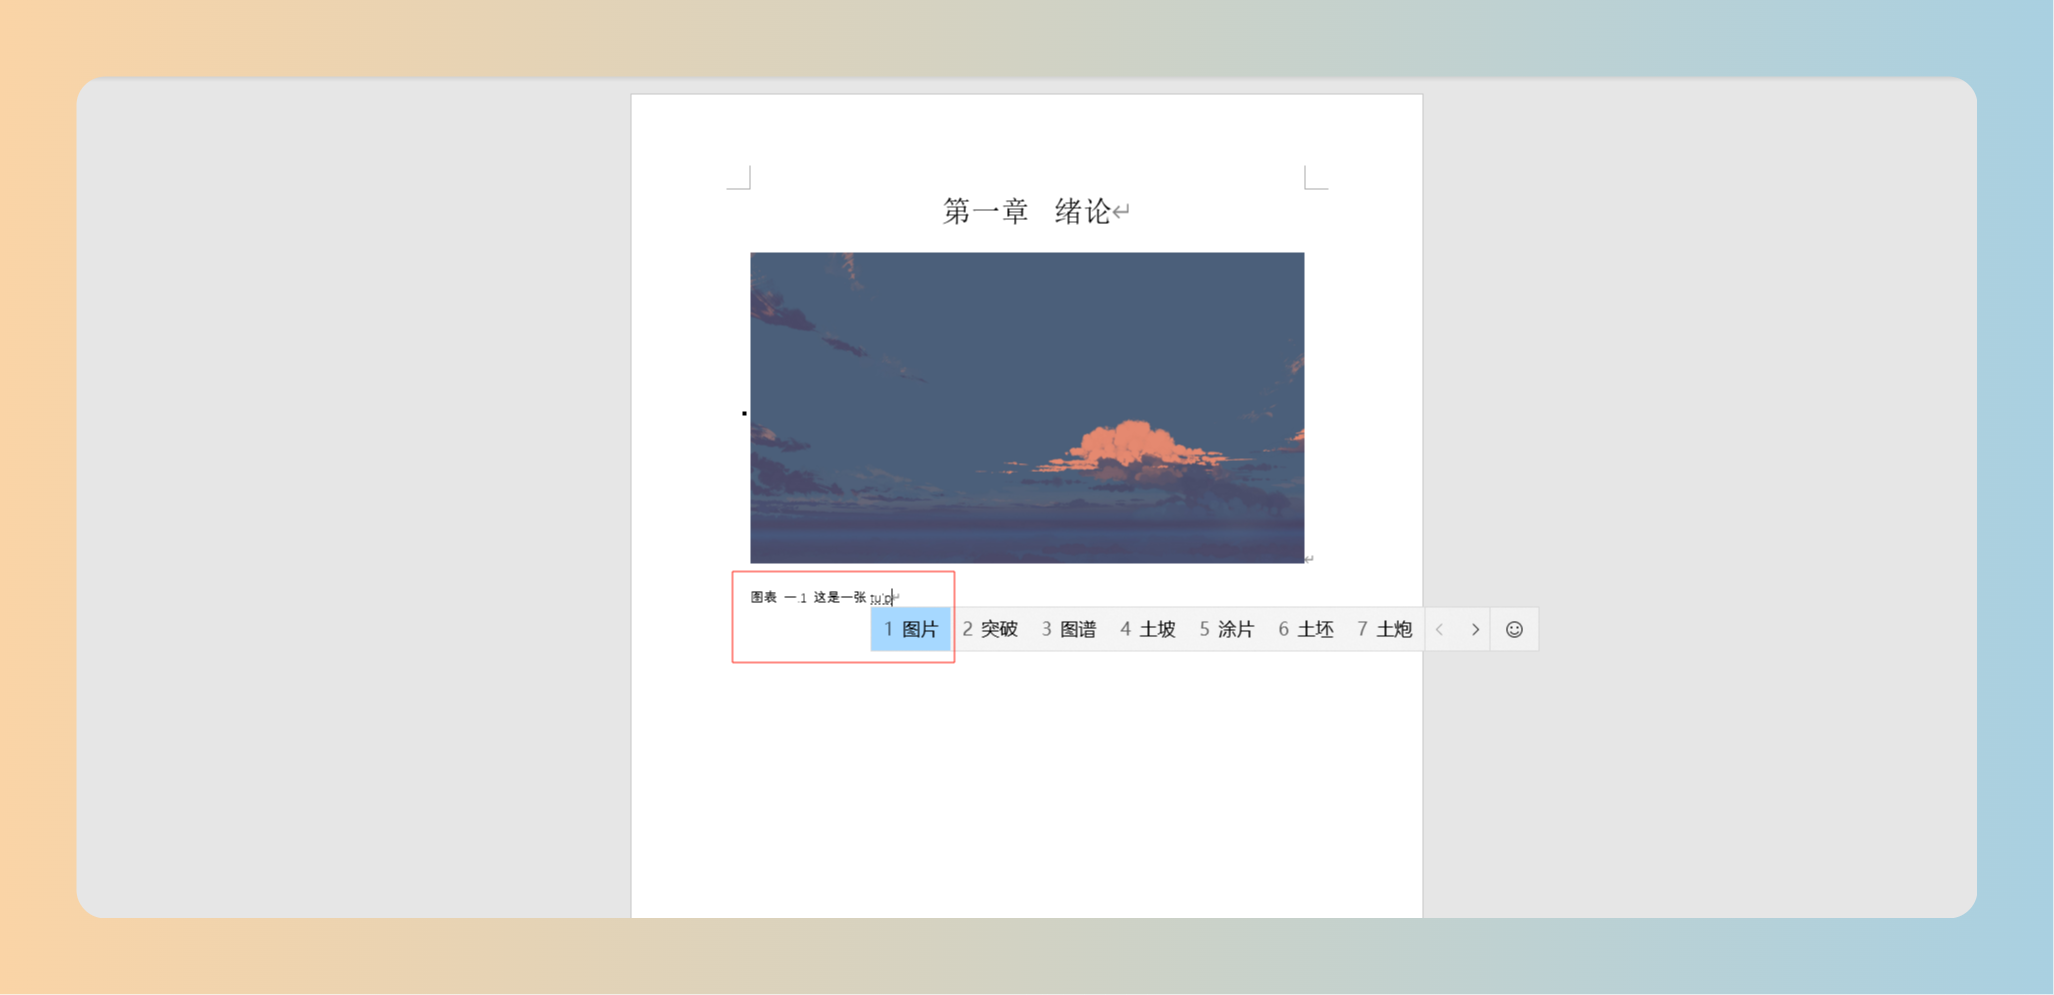The width and height of the screenshot is (2054, 995).
Task: Select candidate 土坡 in the IME bar
Action: pos(1148,629)
